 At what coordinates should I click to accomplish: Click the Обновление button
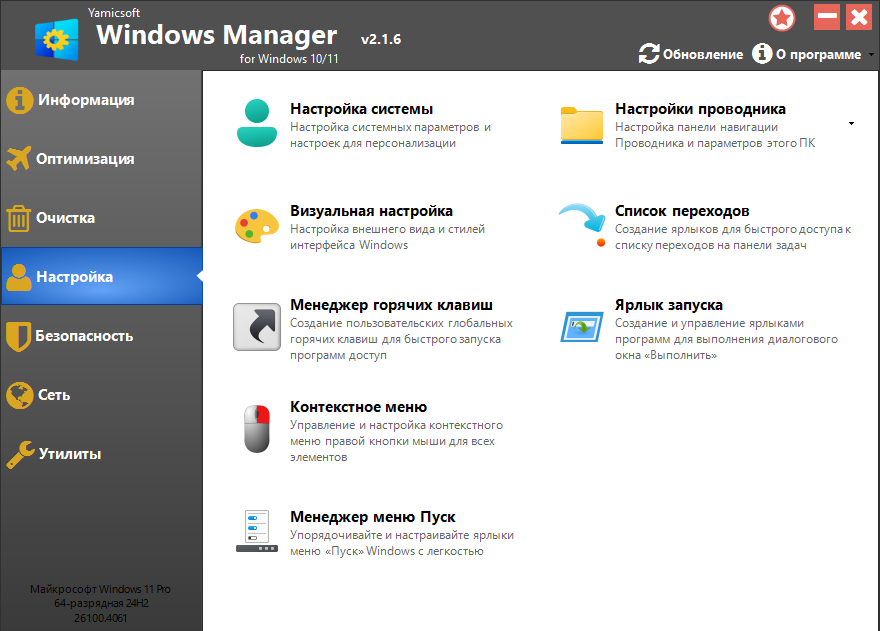[691, 54]
